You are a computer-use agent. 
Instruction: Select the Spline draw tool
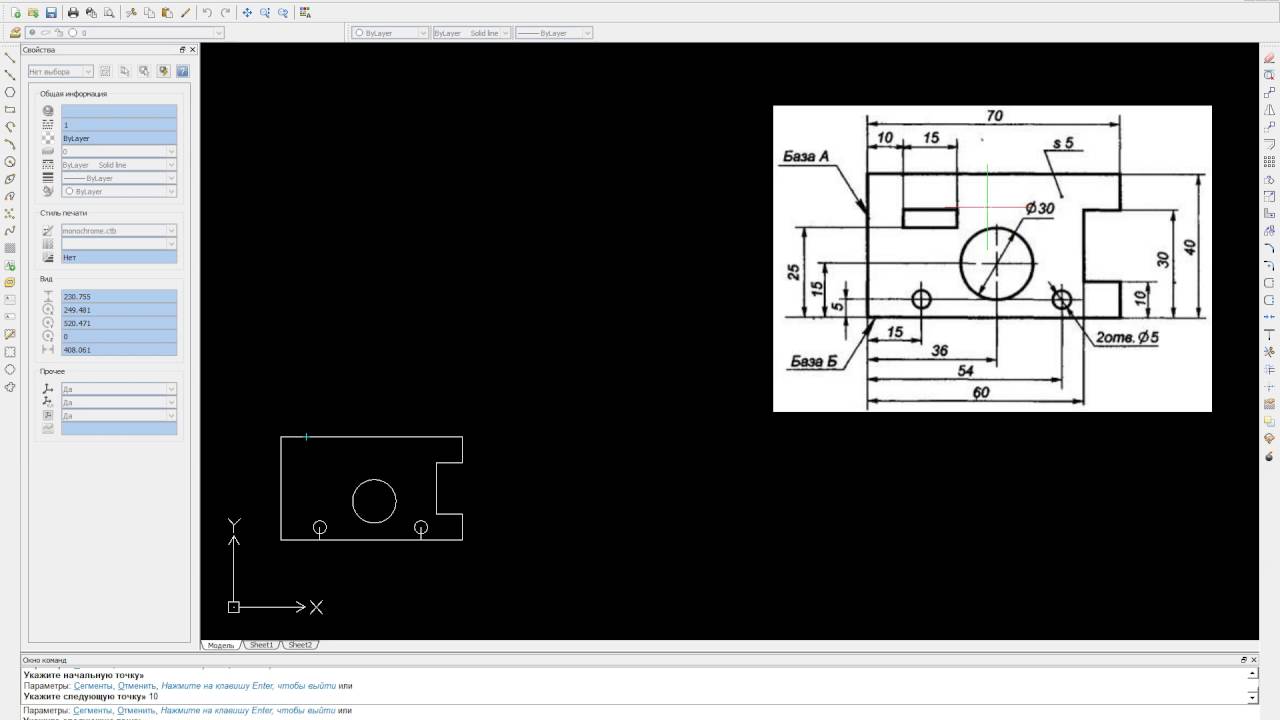(x=10, y=231)
